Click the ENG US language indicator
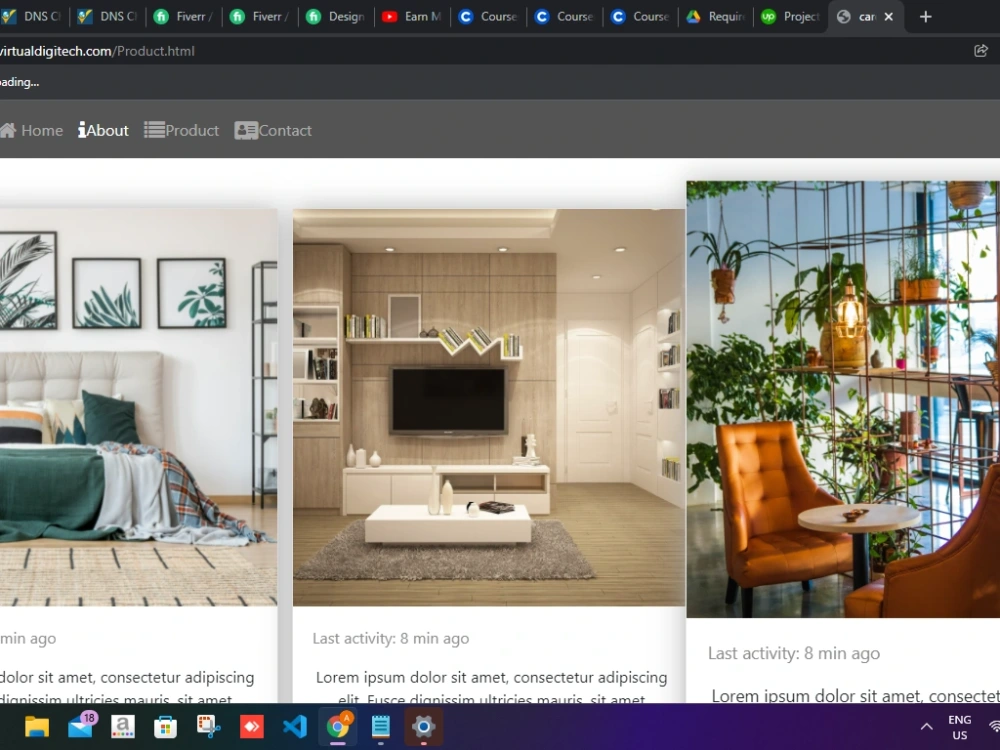This screenshot has height=750, width=1000. click(x=959, y=727)
